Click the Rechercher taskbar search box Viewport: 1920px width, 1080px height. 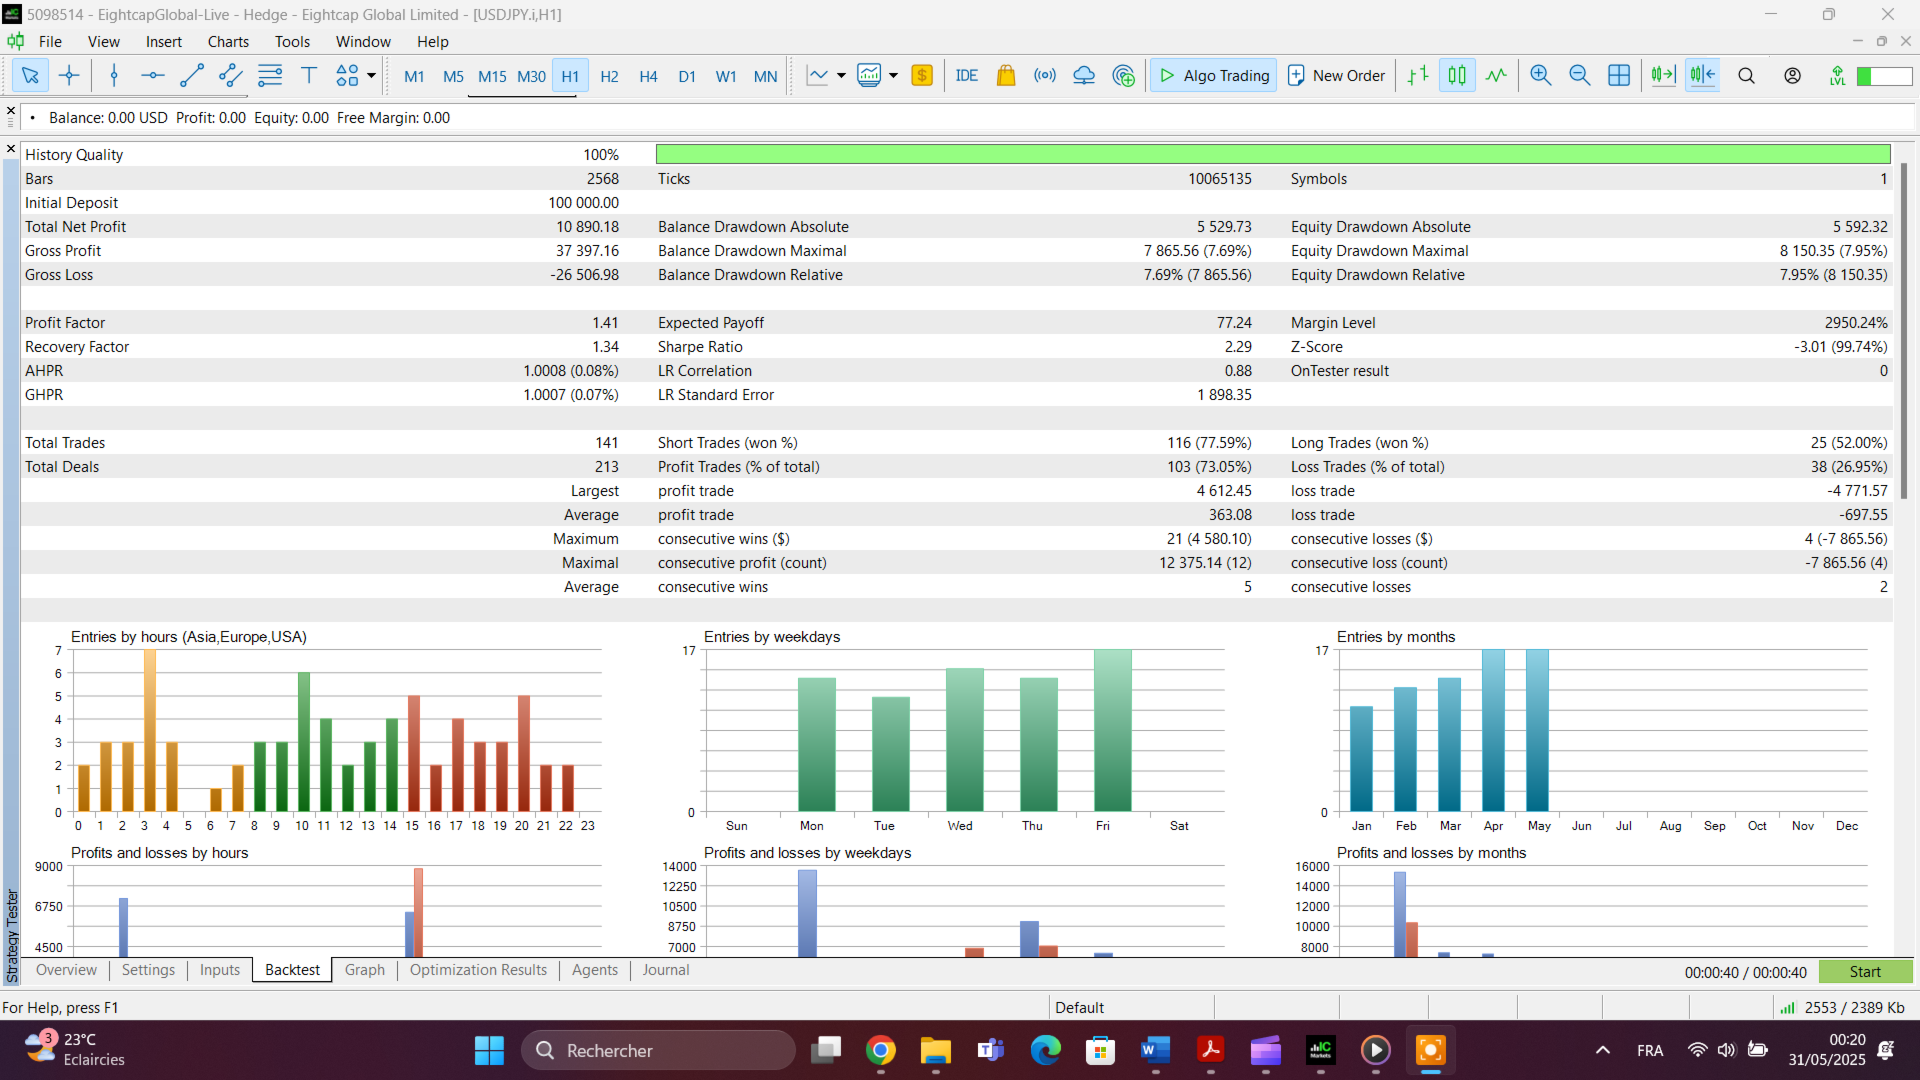point(658,1050)
